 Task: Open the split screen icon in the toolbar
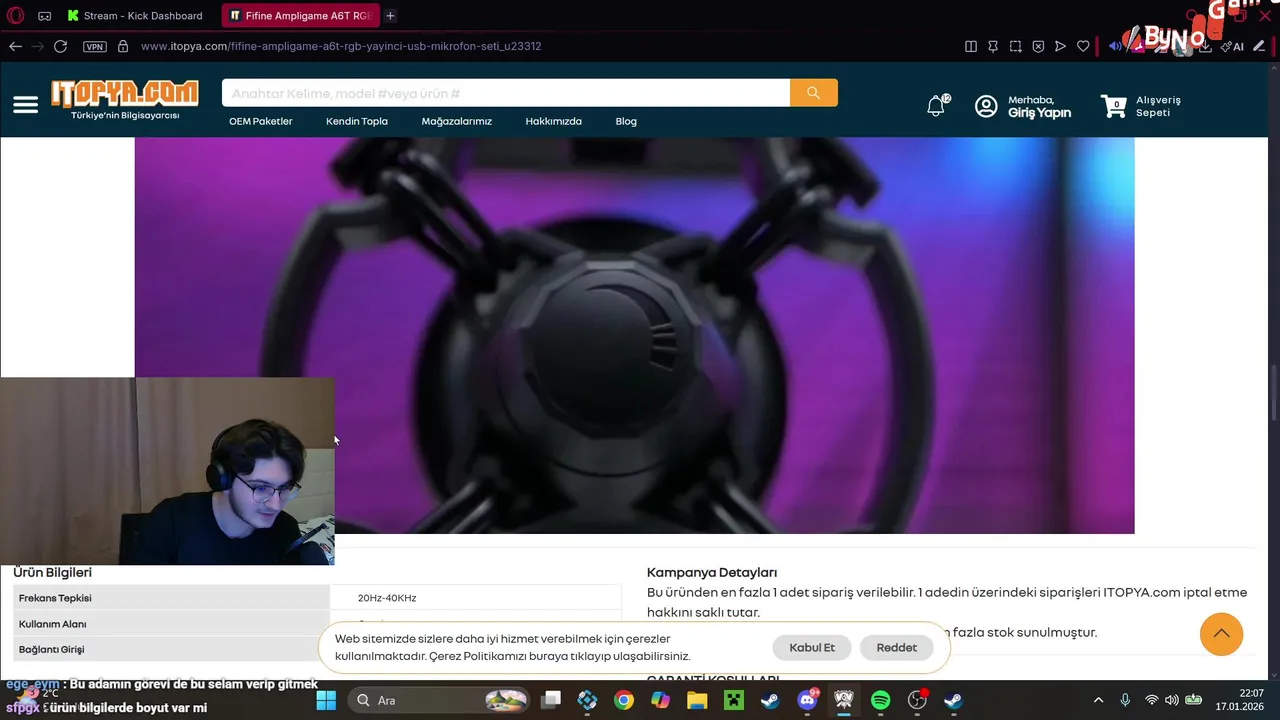(970, 46)
